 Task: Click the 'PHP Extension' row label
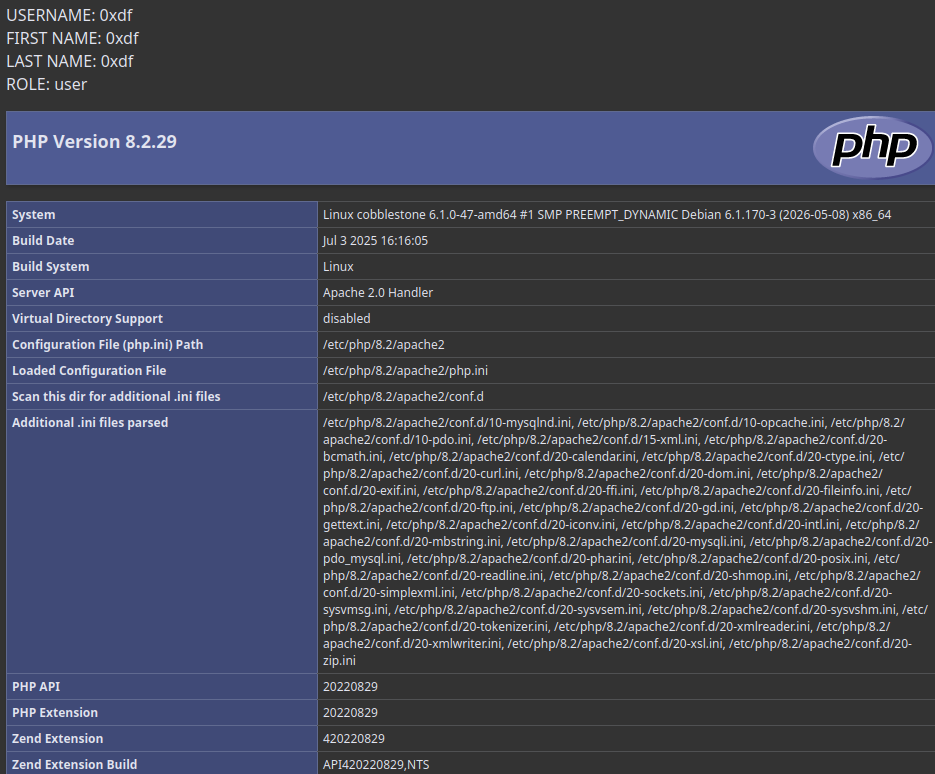pyautogui.click(x=55, y=713)
